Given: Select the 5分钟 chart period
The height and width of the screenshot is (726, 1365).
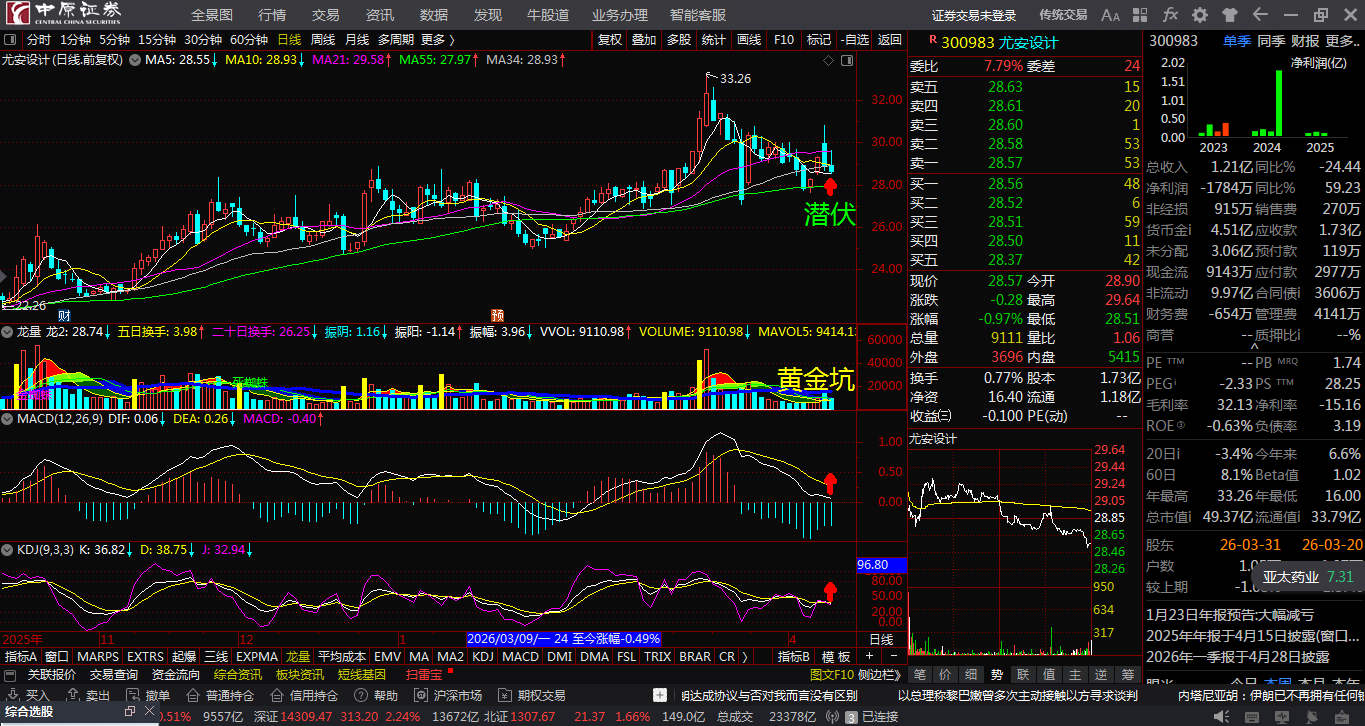Looking at the screenshot, I should [114, 39].
